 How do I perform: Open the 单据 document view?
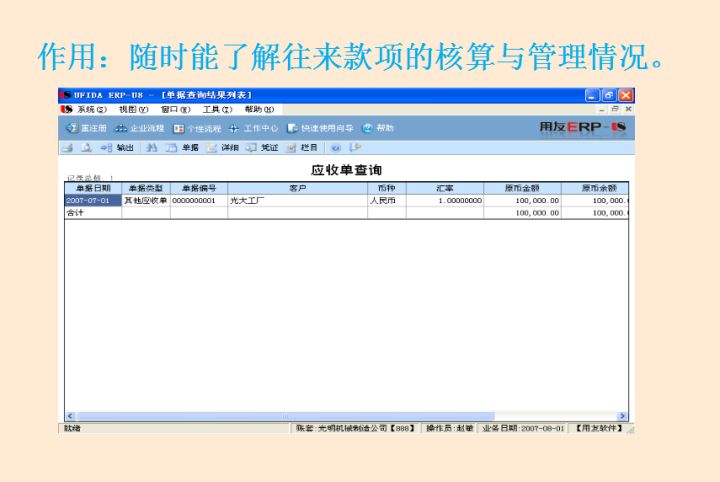(x=182, y=148)
